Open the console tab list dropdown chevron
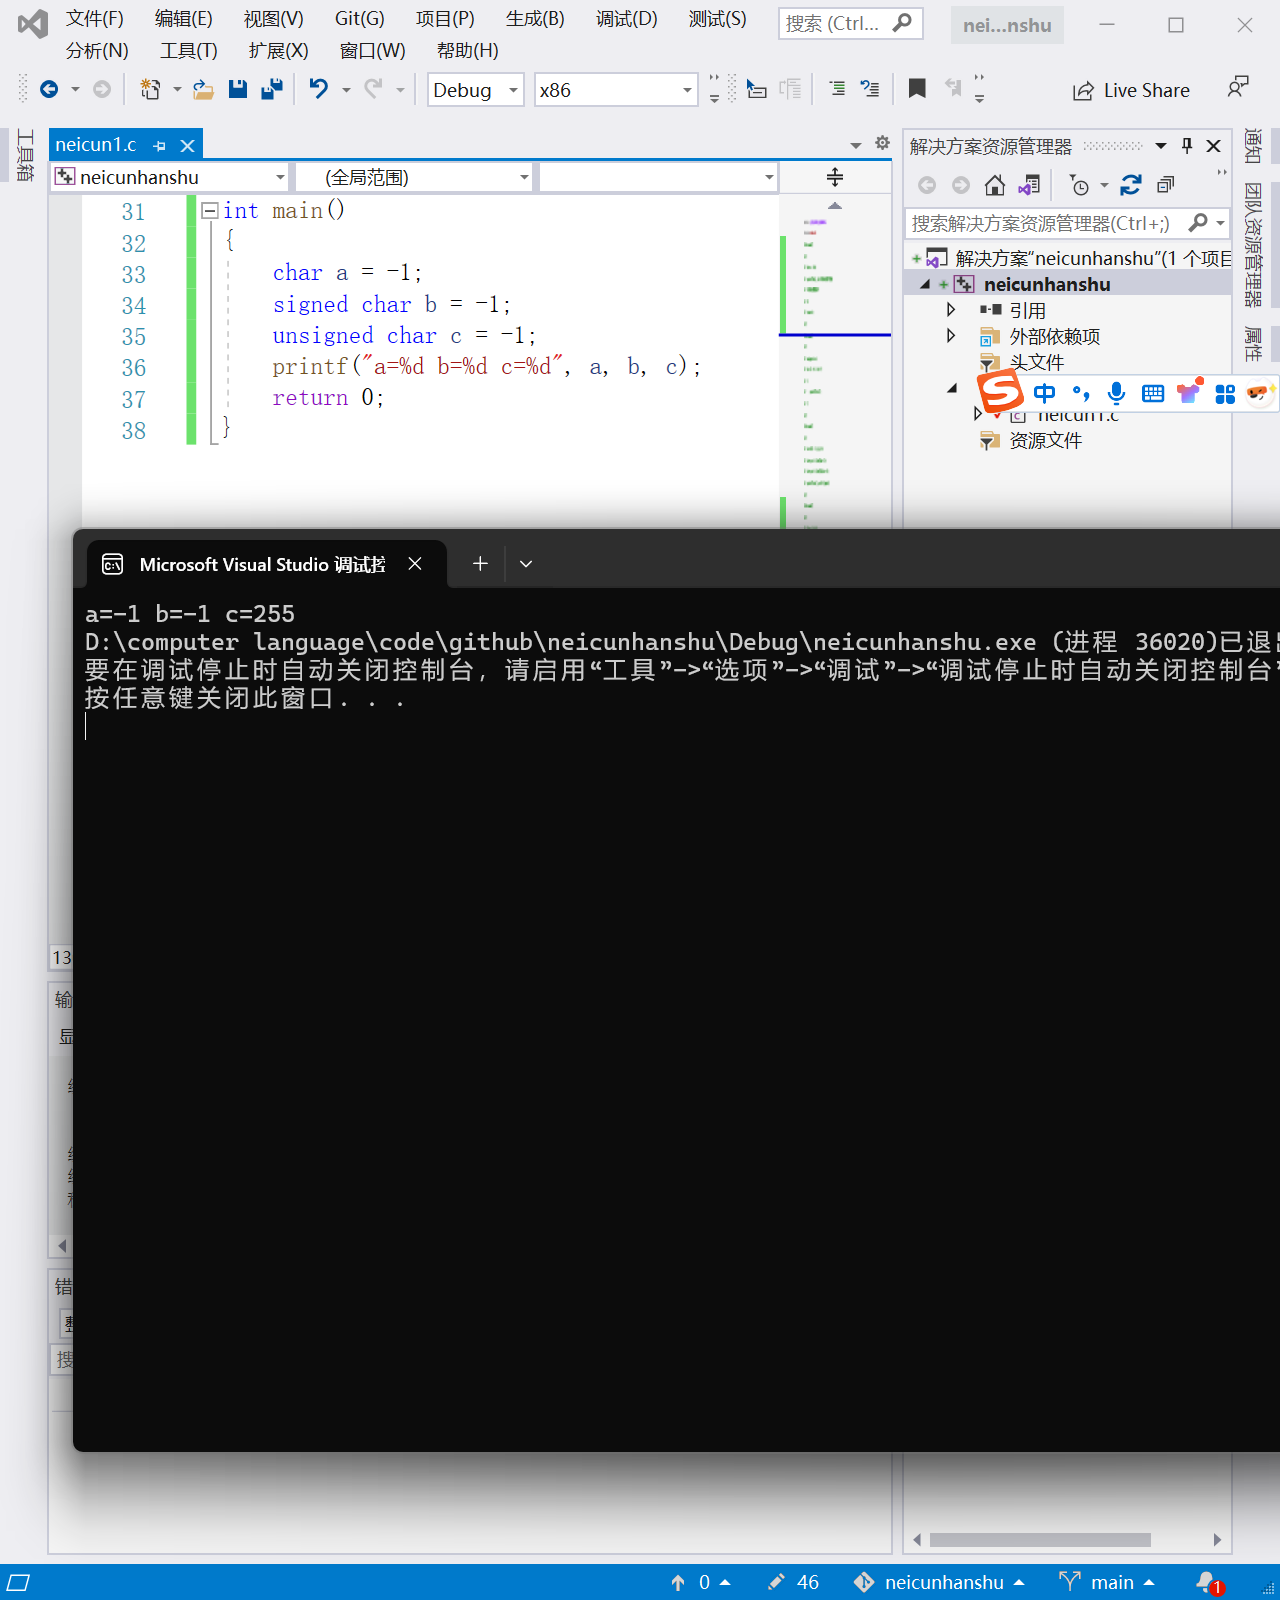 [x=526, y=564]
